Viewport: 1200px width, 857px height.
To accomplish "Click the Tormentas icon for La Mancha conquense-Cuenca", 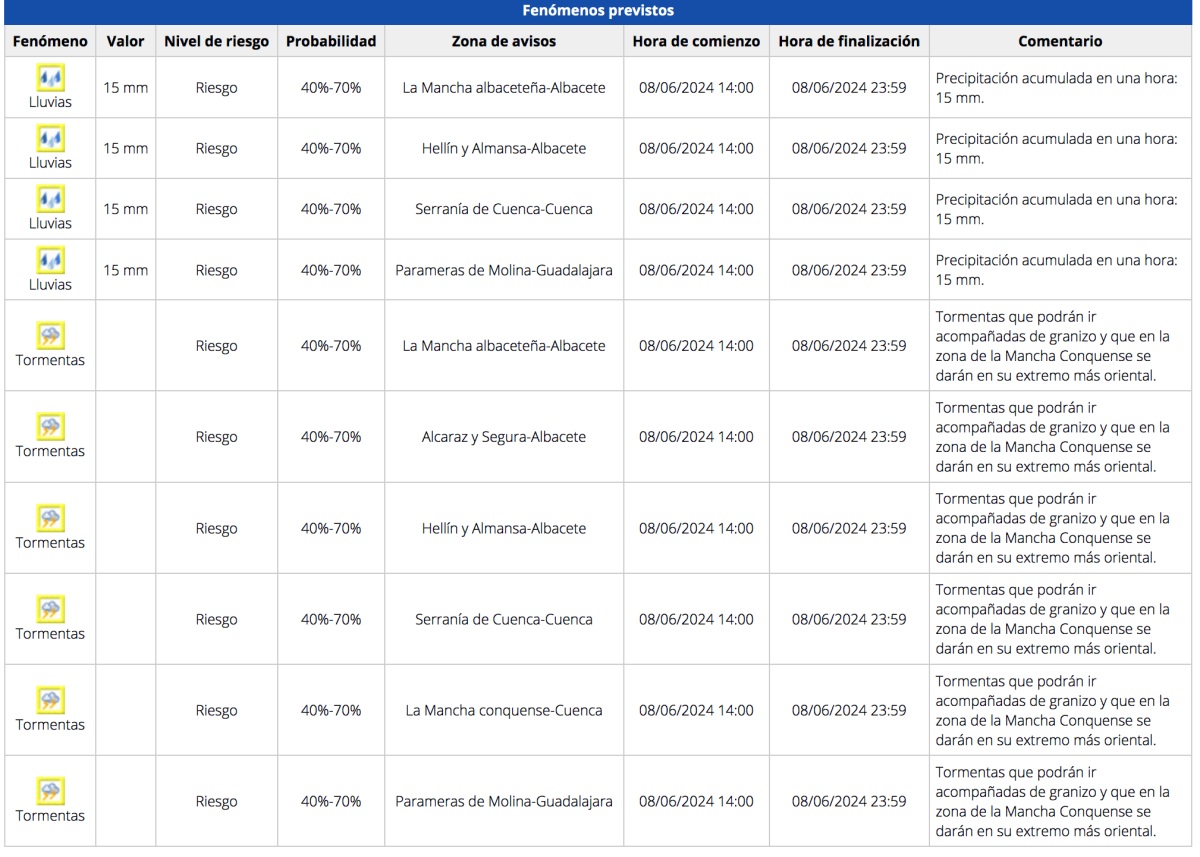I will (x=50, y=701).
